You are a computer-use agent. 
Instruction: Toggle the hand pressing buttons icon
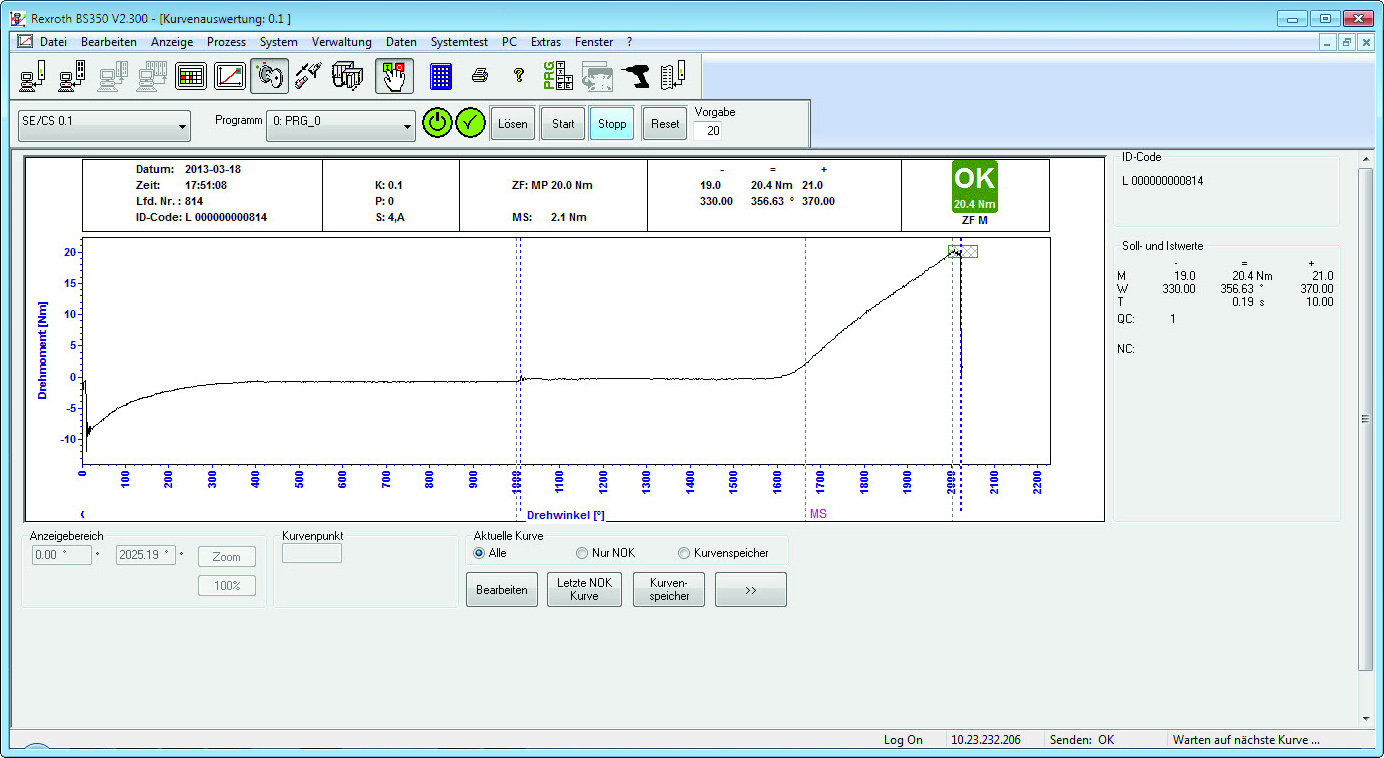(394, 76)
